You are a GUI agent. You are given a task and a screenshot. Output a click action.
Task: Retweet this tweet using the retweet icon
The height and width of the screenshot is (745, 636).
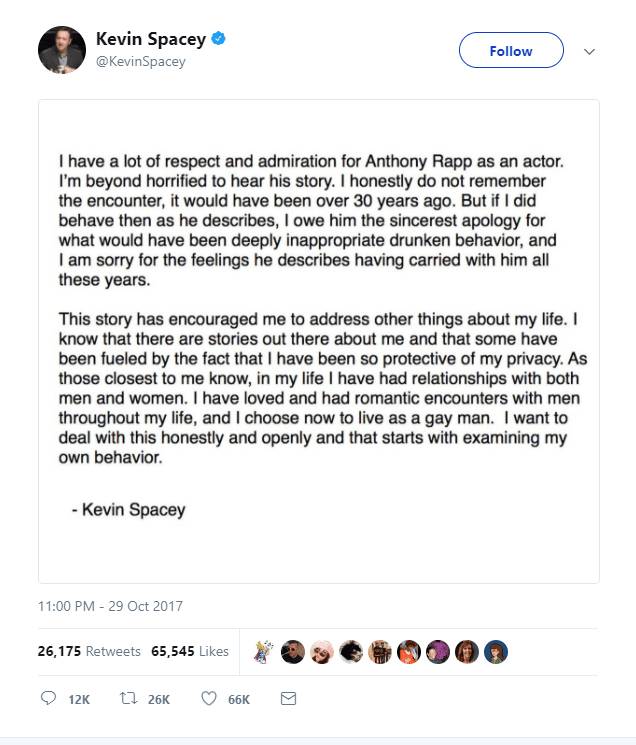coord(127,699)
